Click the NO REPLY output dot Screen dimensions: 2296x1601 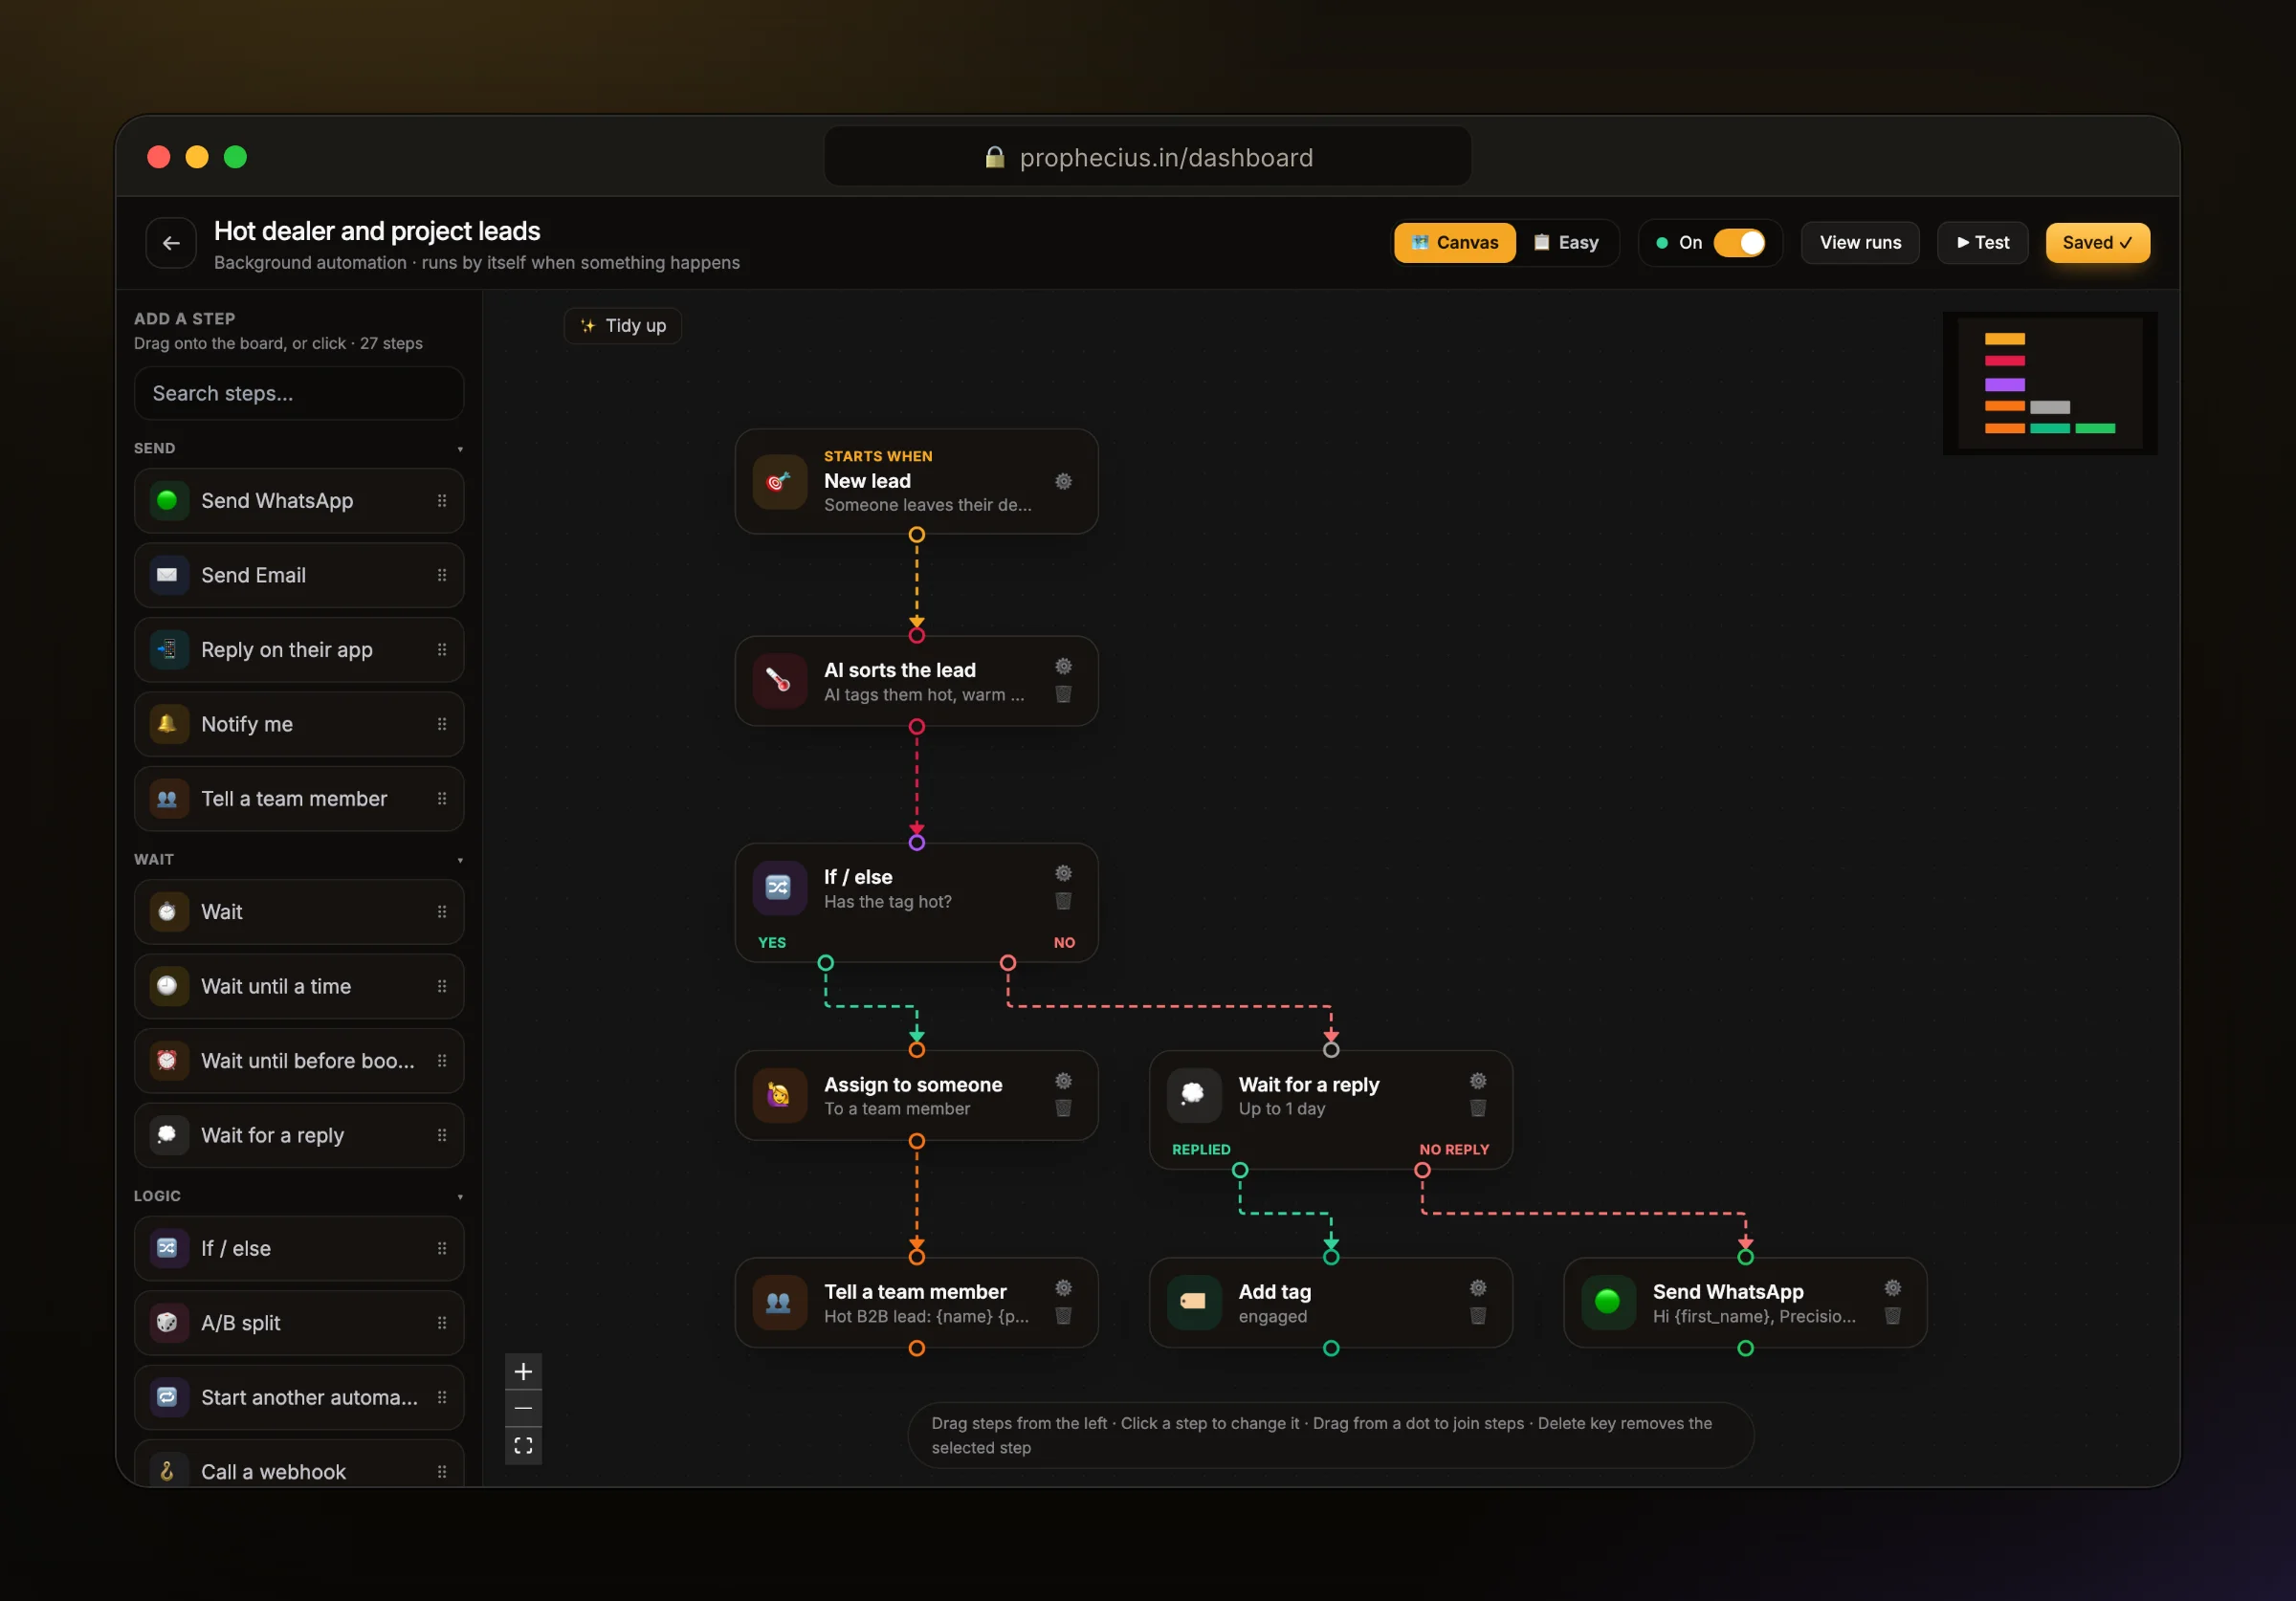[x=1422, y=1170]
